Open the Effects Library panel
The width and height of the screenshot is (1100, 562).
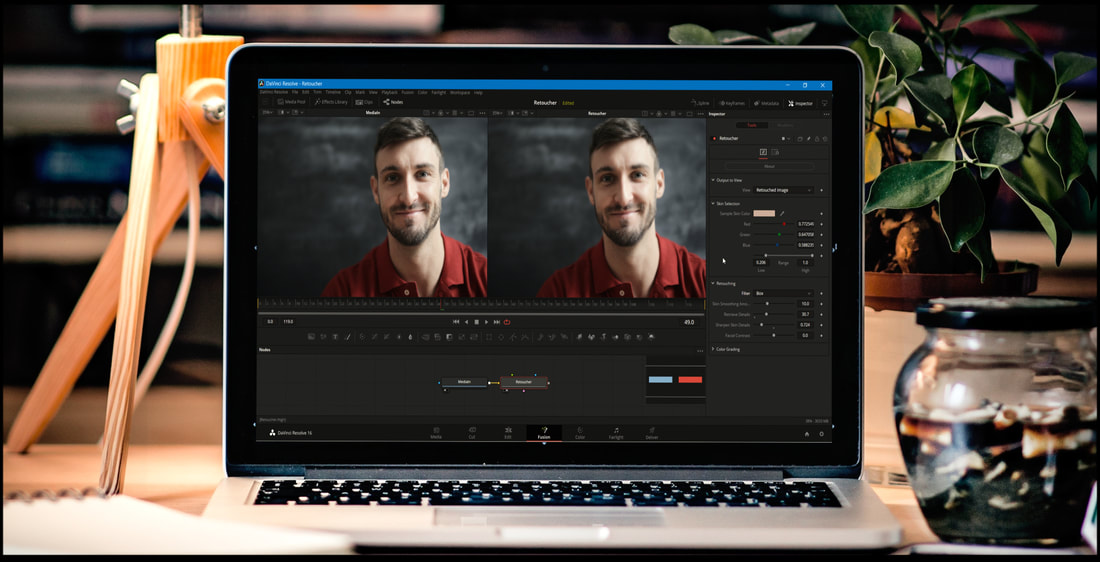[x=330, y=102]
